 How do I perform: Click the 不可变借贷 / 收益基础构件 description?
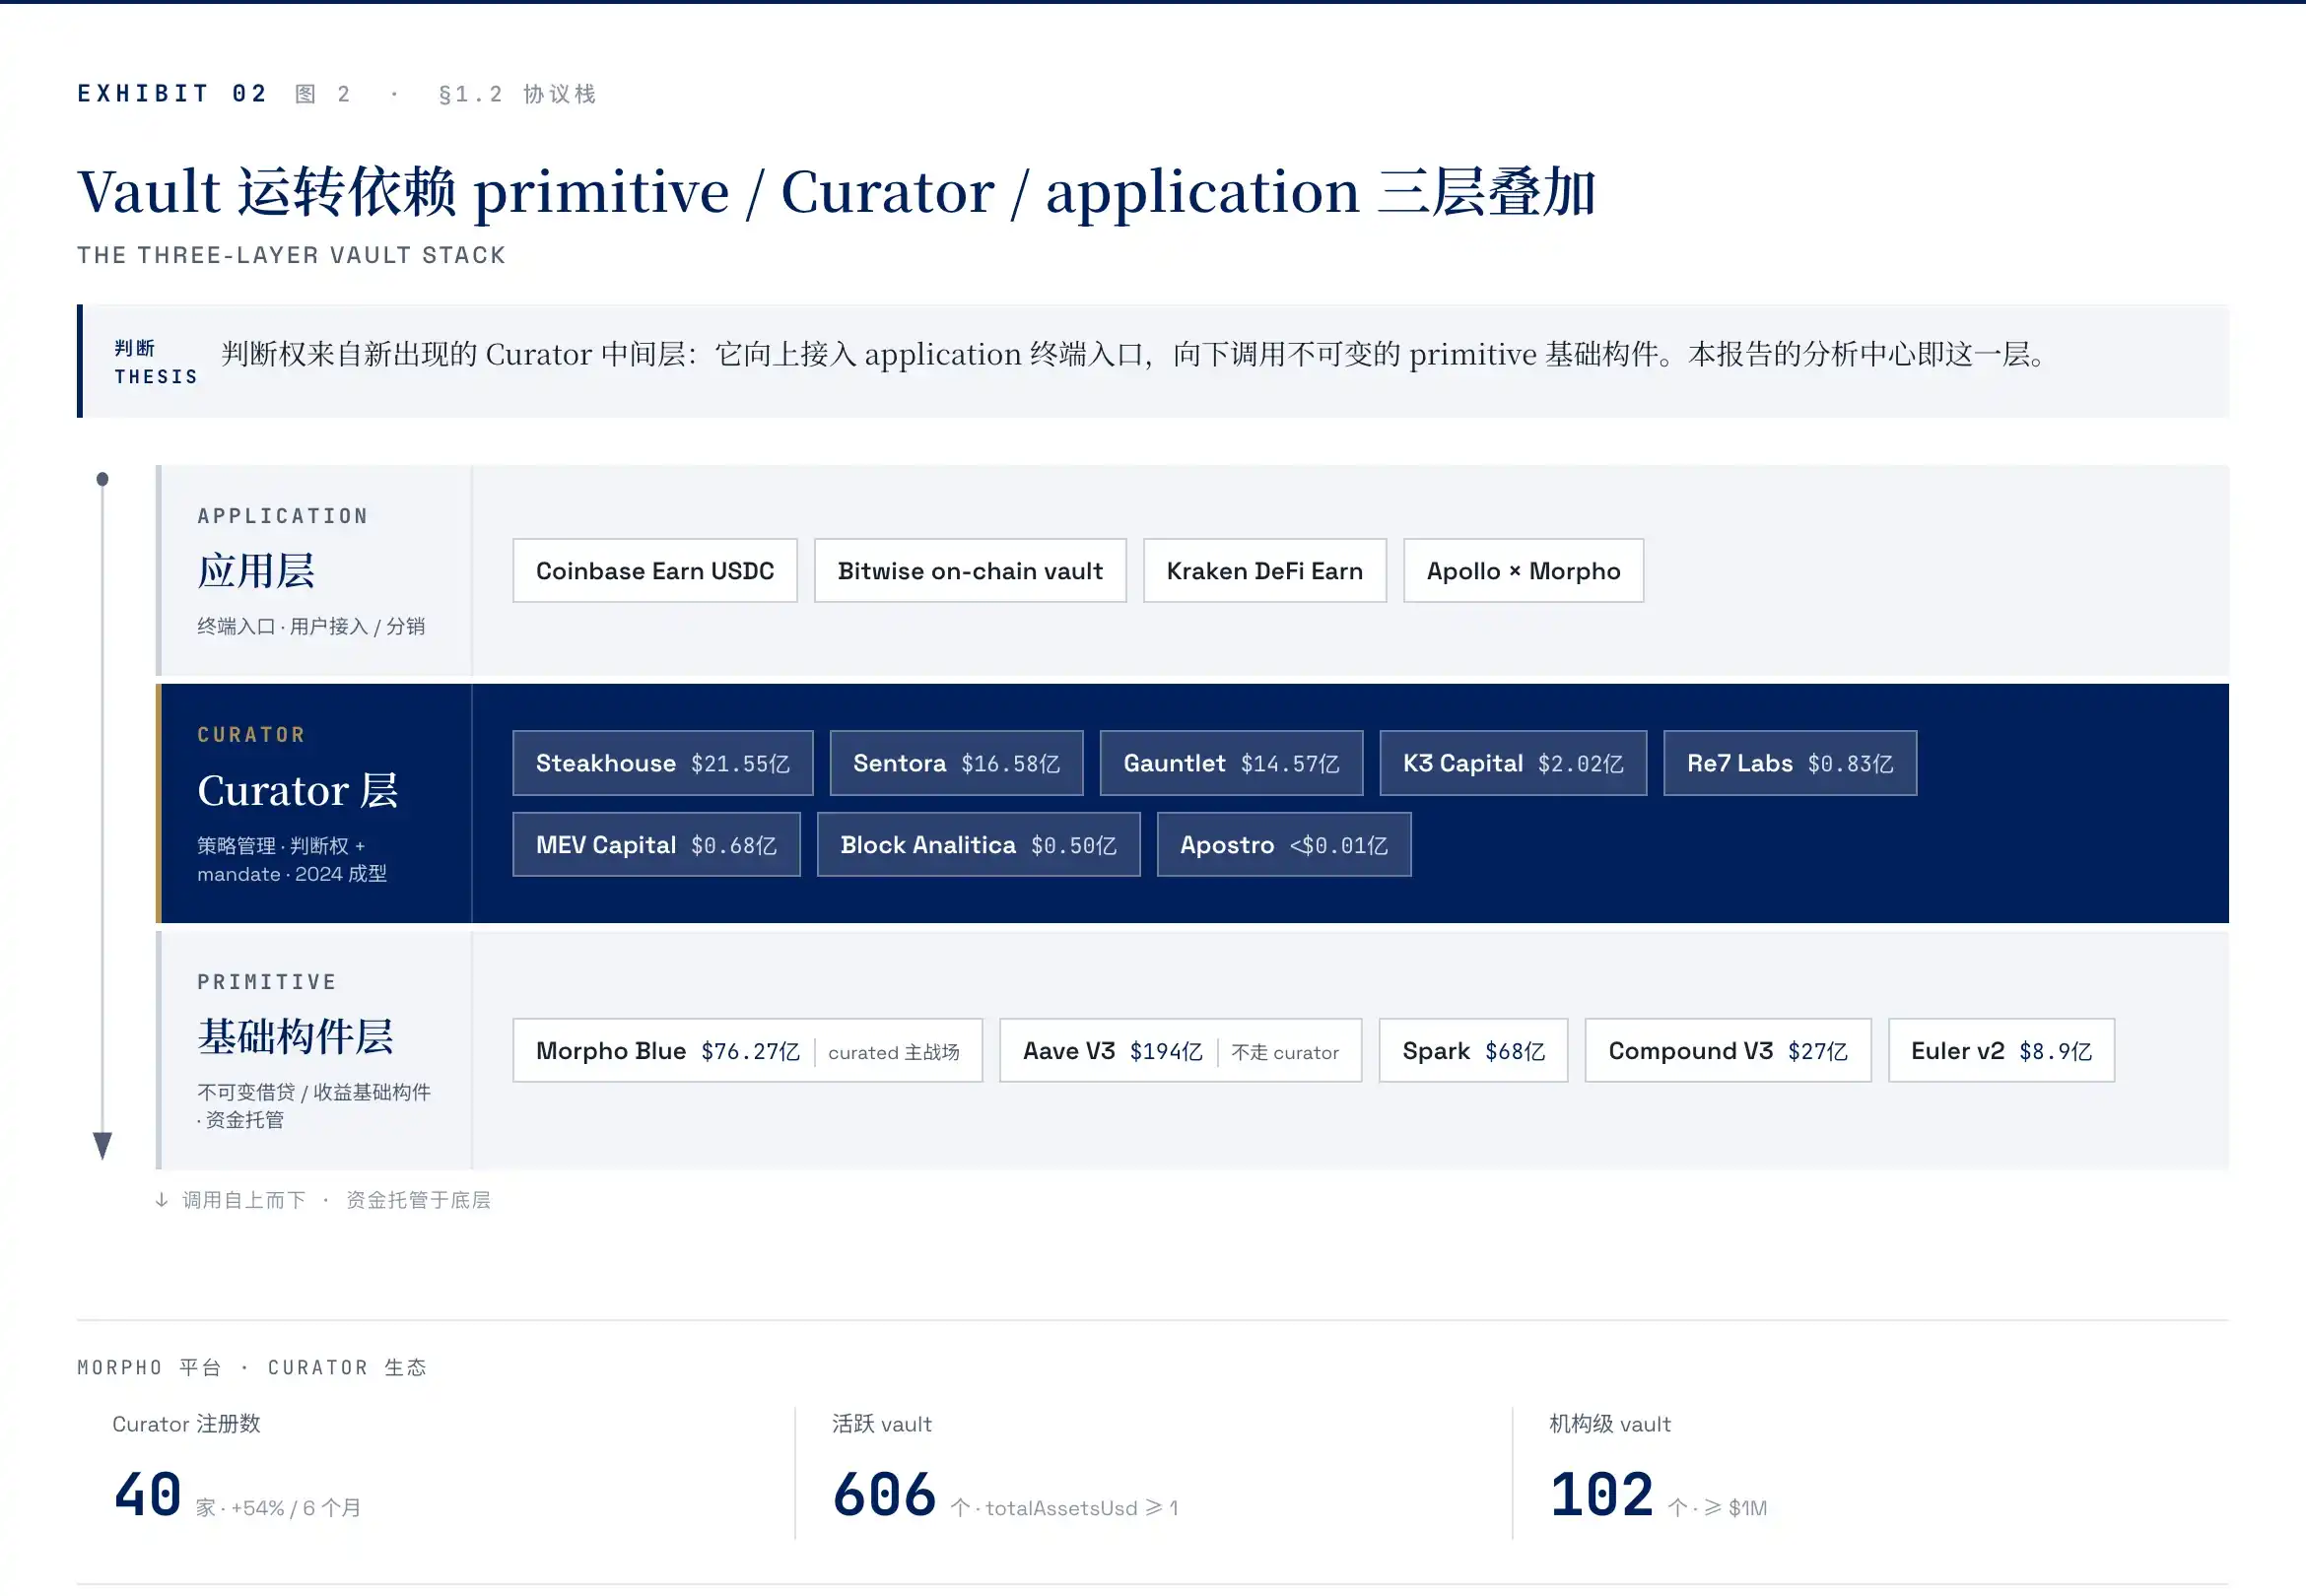pos(314,1106)
